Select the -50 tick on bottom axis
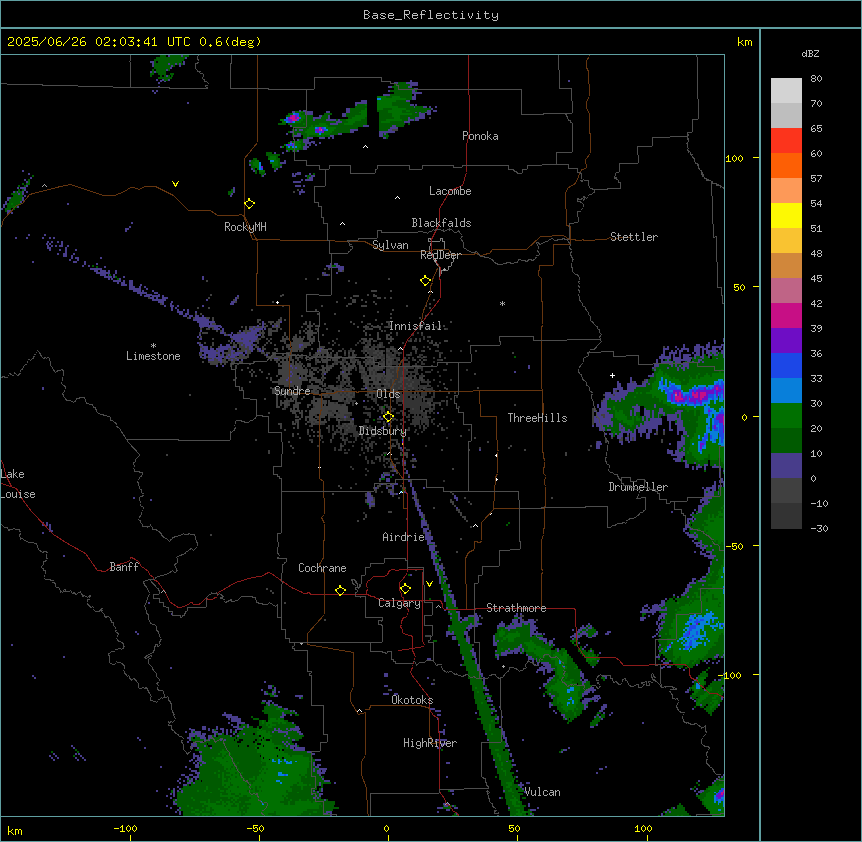The height and width of the screenshot is (842, 862). 255,828
